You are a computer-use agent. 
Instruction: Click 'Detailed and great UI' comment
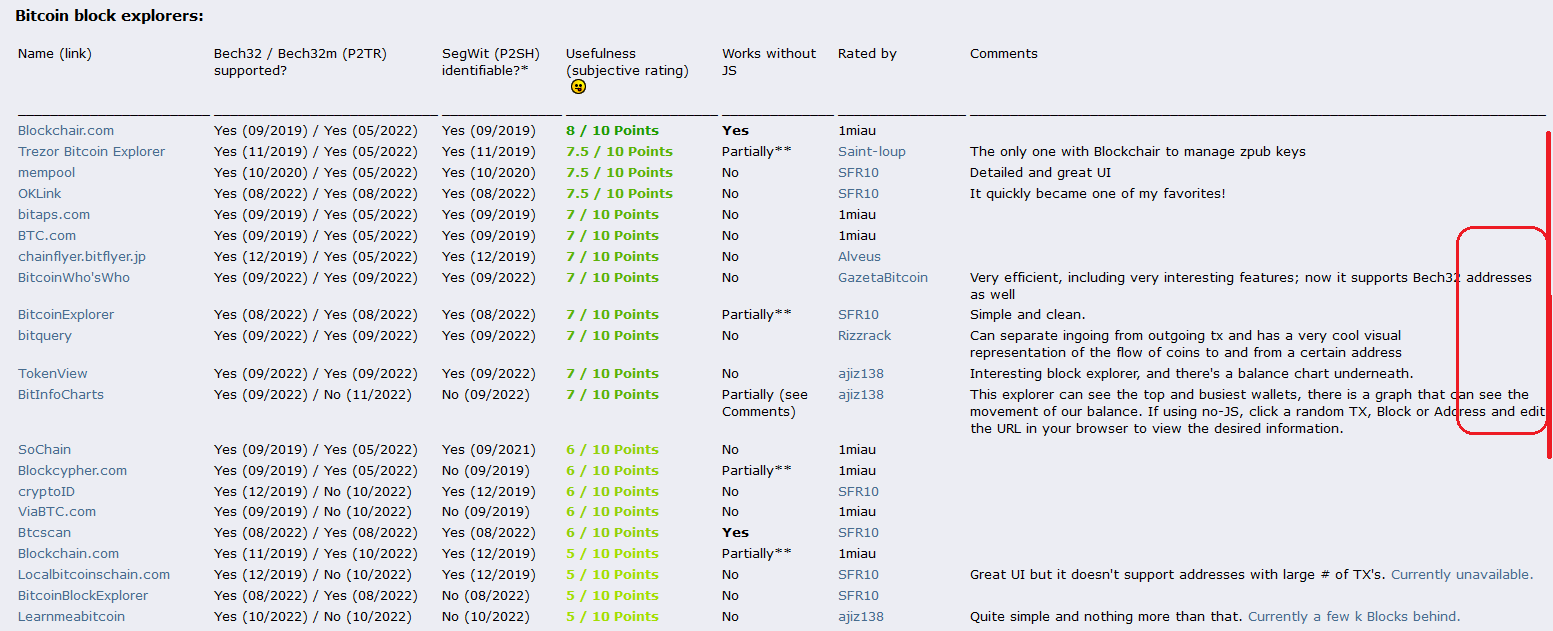click(x=1040, y=172)
